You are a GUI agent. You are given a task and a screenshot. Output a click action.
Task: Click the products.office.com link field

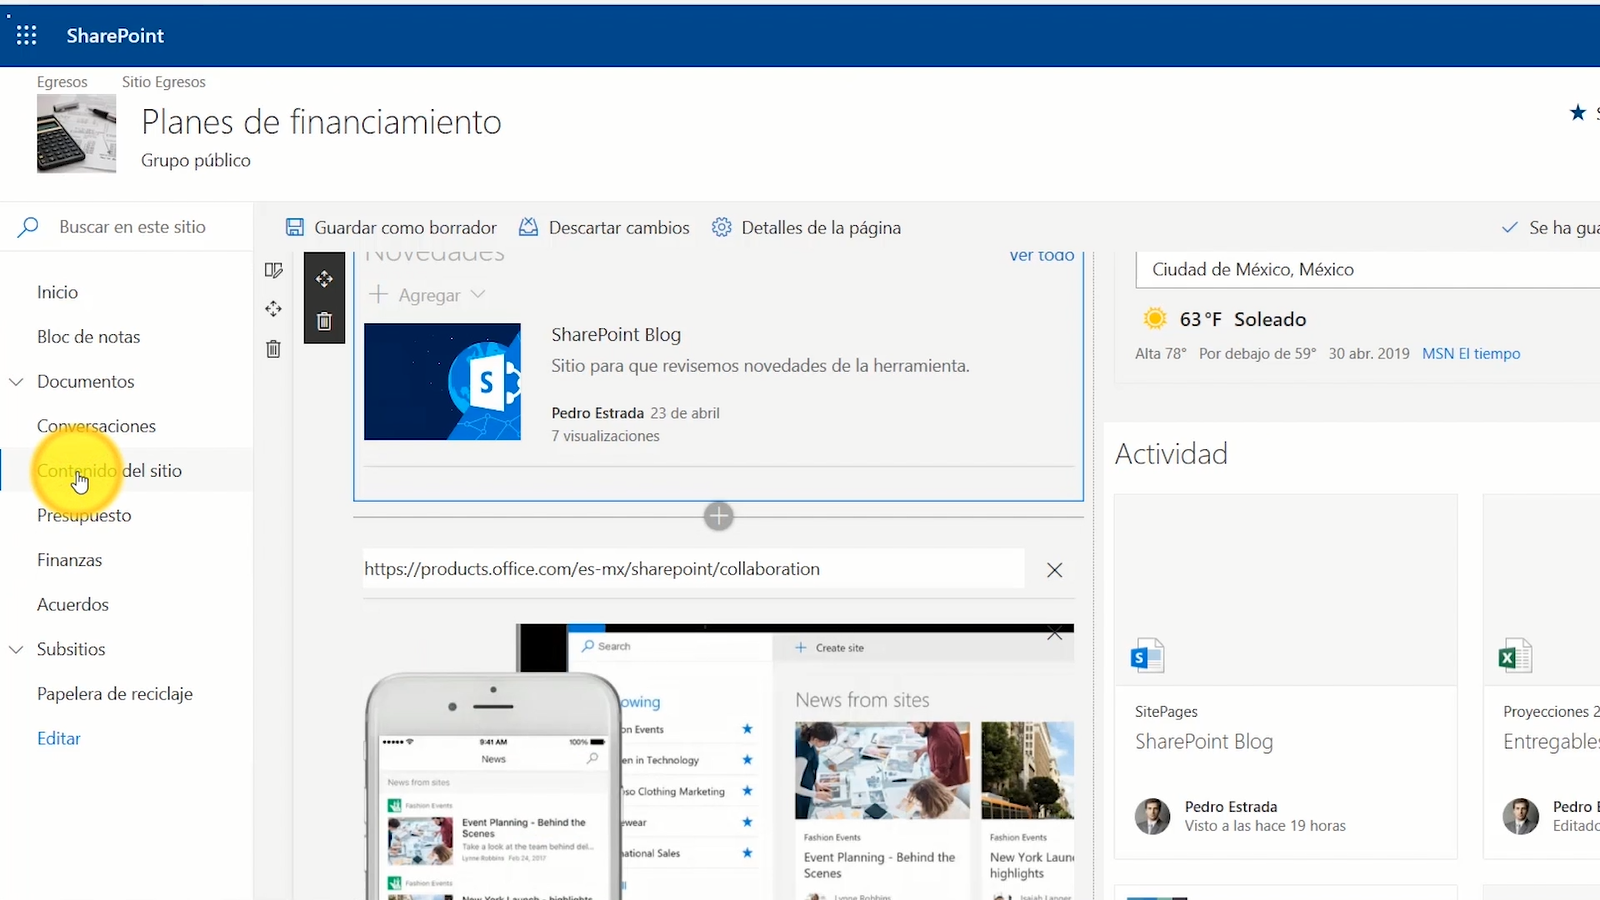point(693,569)
